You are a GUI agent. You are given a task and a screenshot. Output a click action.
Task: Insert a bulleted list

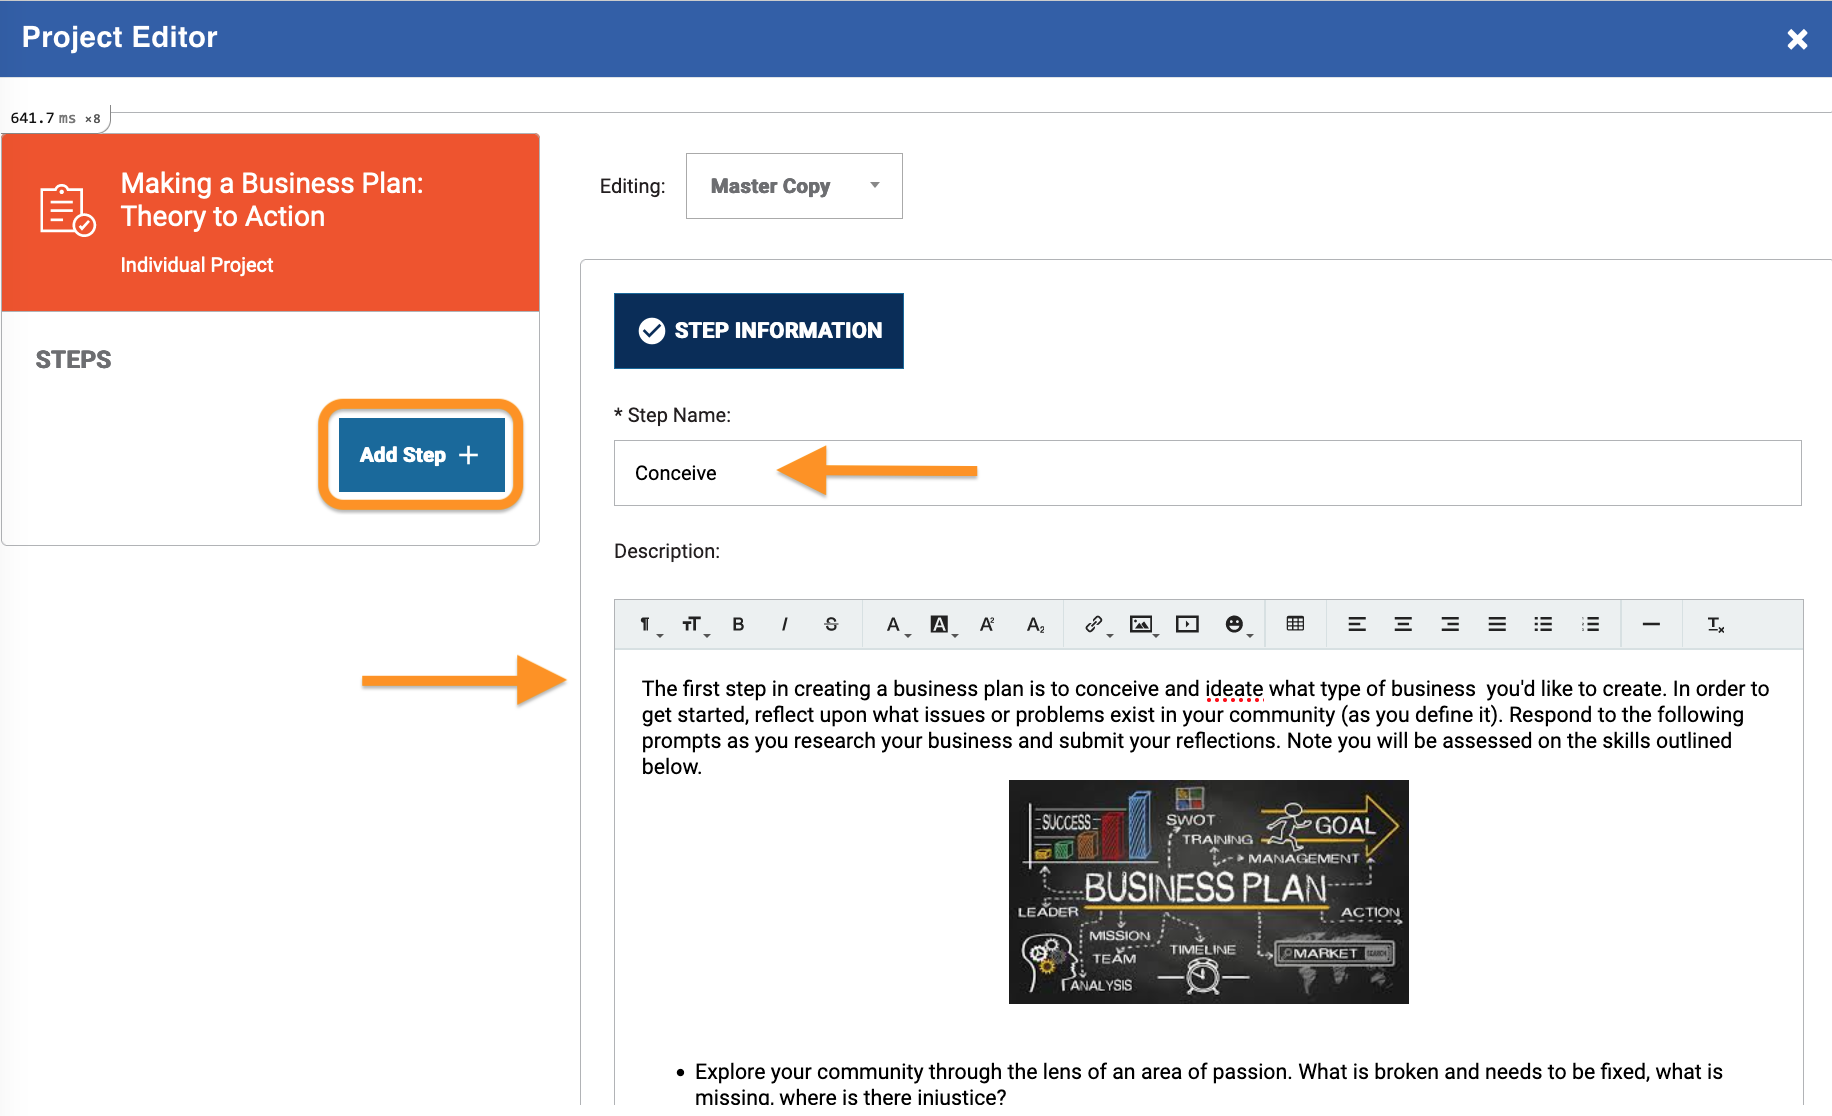tap(1543, 625)
